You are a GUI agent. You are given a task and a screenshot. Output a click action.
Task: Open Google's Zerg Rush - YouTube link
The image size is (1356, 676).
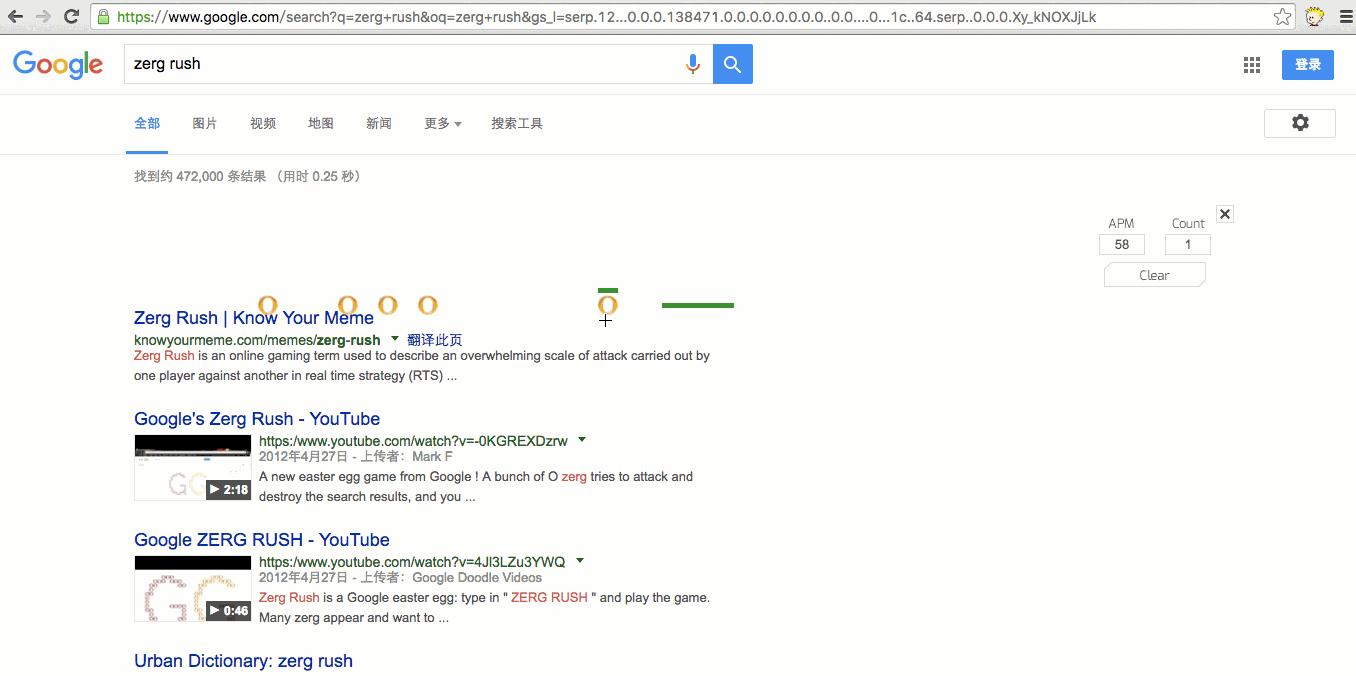pyautogui.click(x=257, y=419)
